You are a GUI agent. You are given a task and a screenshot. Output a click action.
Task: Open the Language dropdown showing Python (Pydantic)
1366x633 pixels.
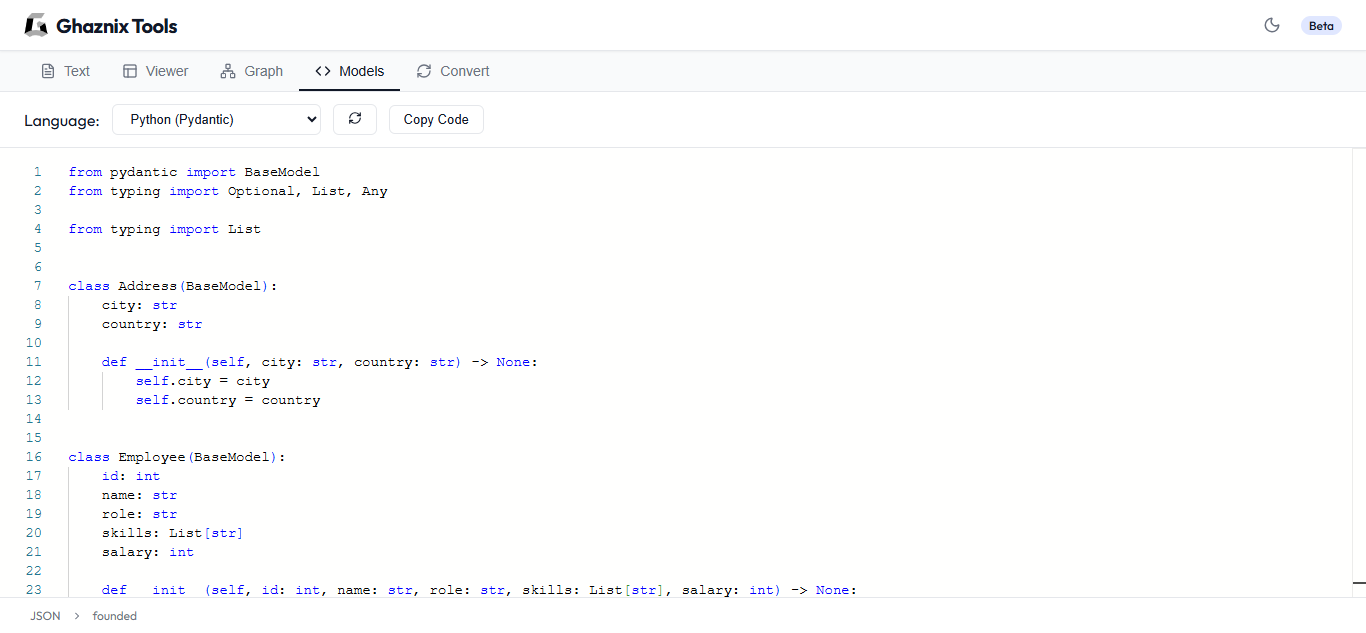pos(216,120)
